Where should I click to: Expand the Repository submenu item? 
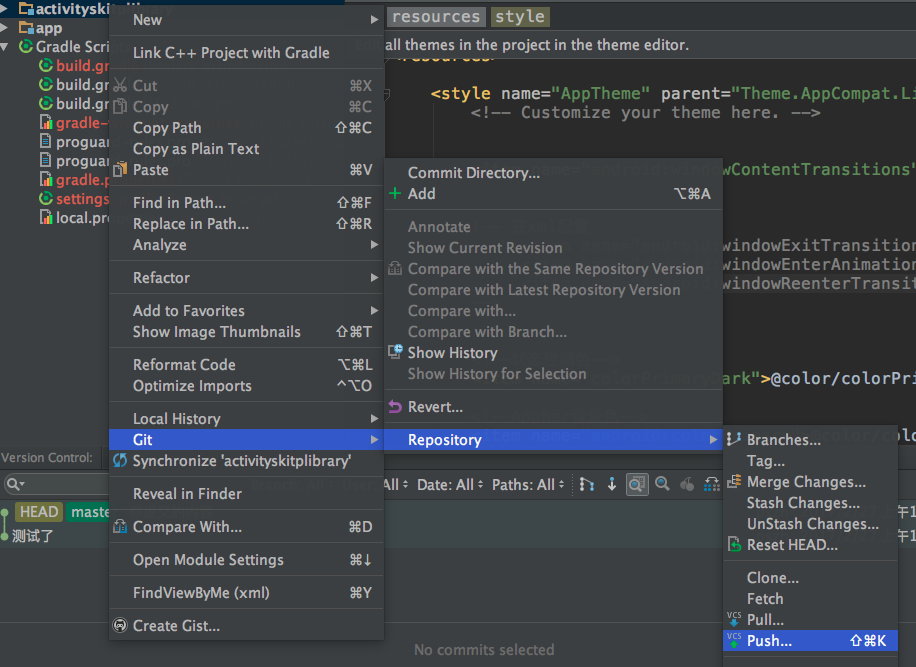pos(553,440)
